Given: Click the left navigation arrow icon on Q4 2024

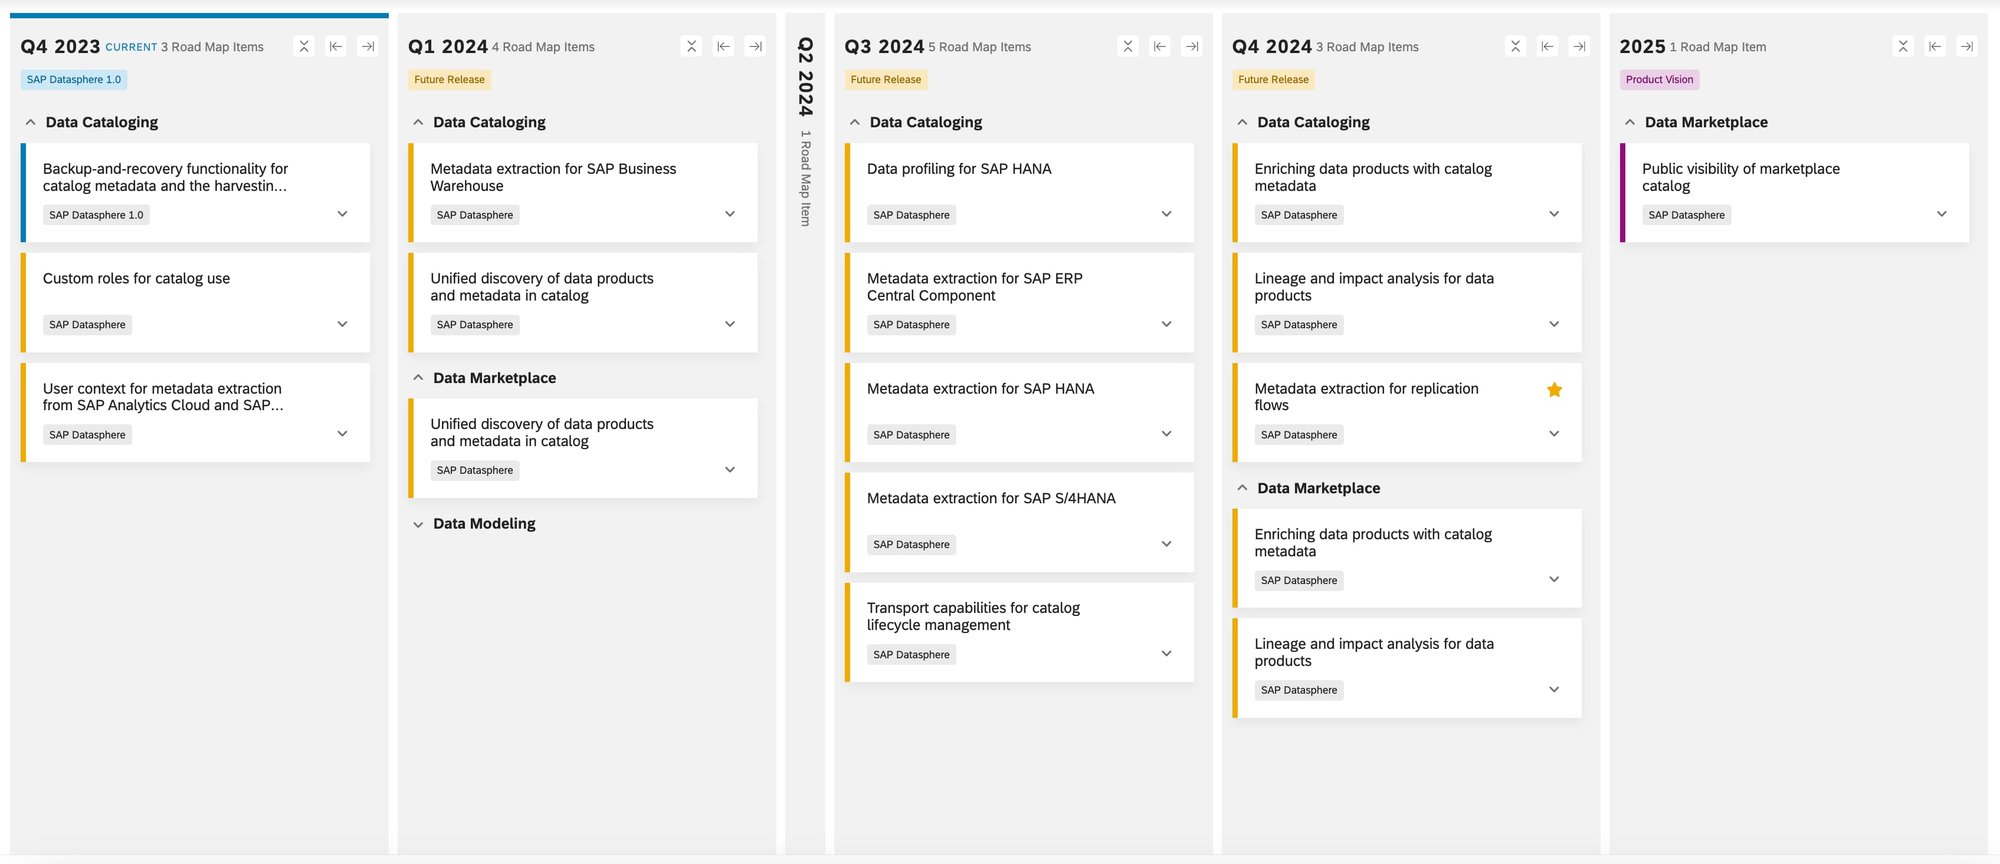Looking at the screenshot, I should pos(1547,46).
